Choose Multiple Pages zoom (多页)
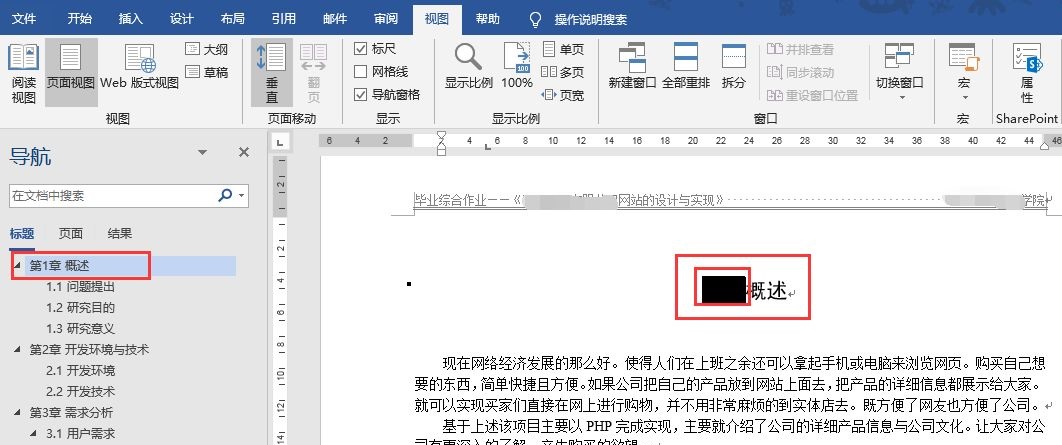The image size is (1062, 445). (x=564, y=72)
